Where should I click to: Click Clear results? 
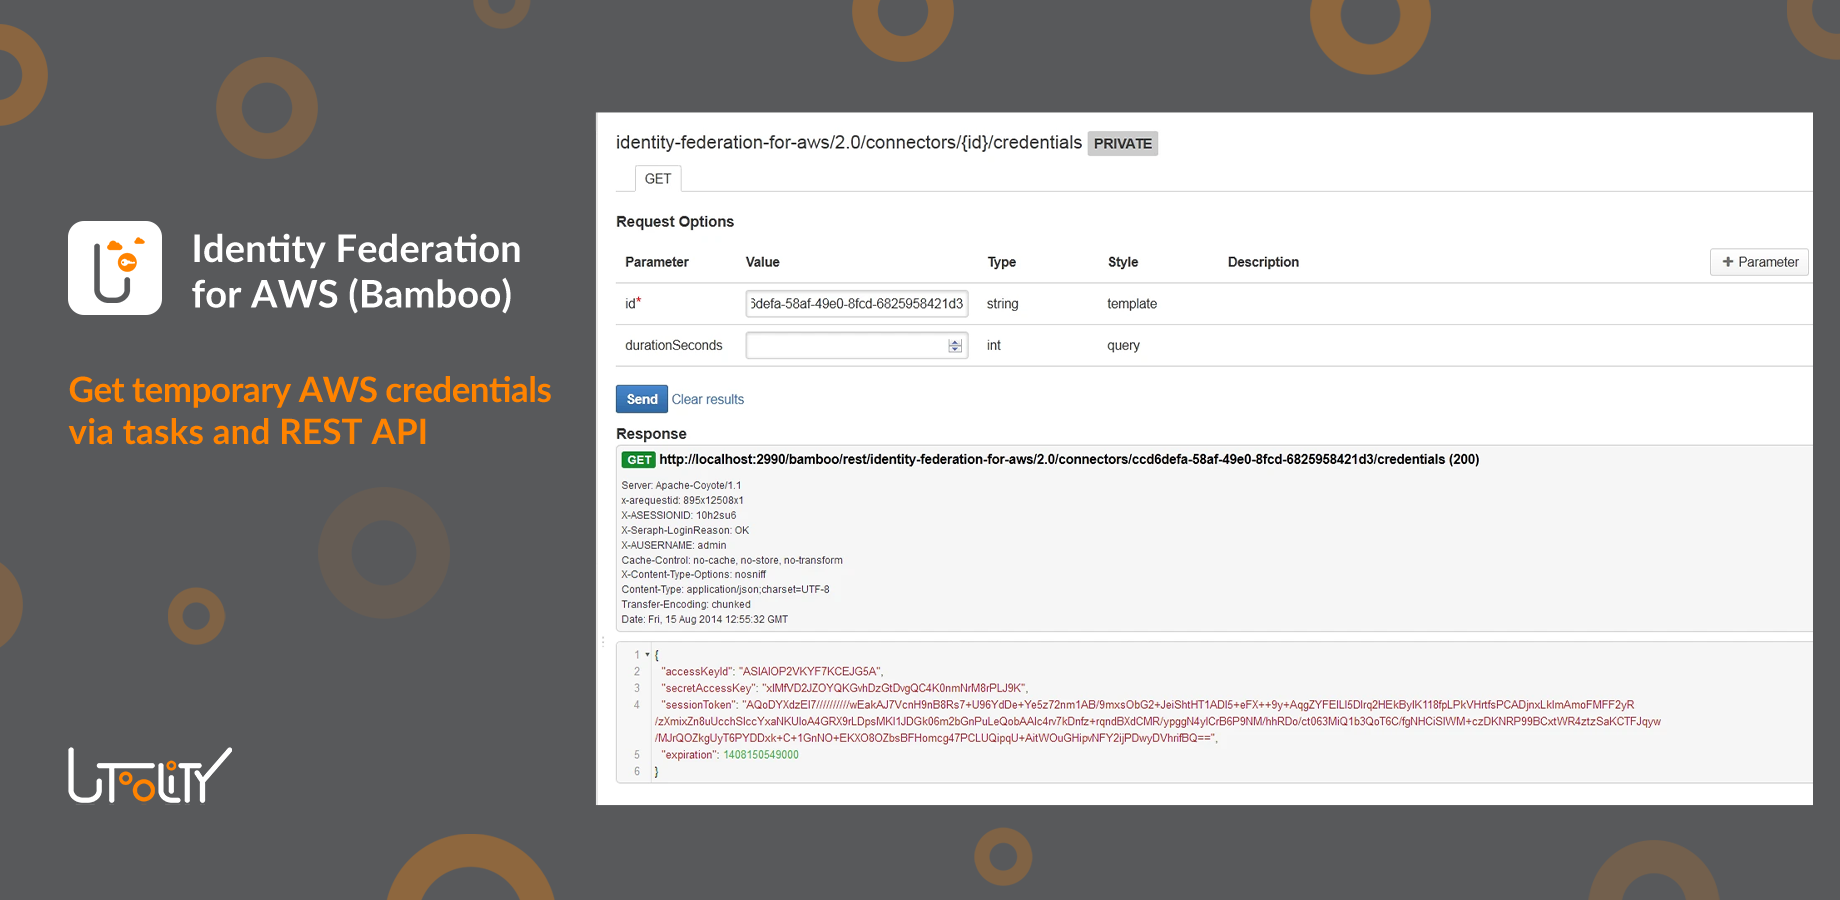[x=708, y=398]
